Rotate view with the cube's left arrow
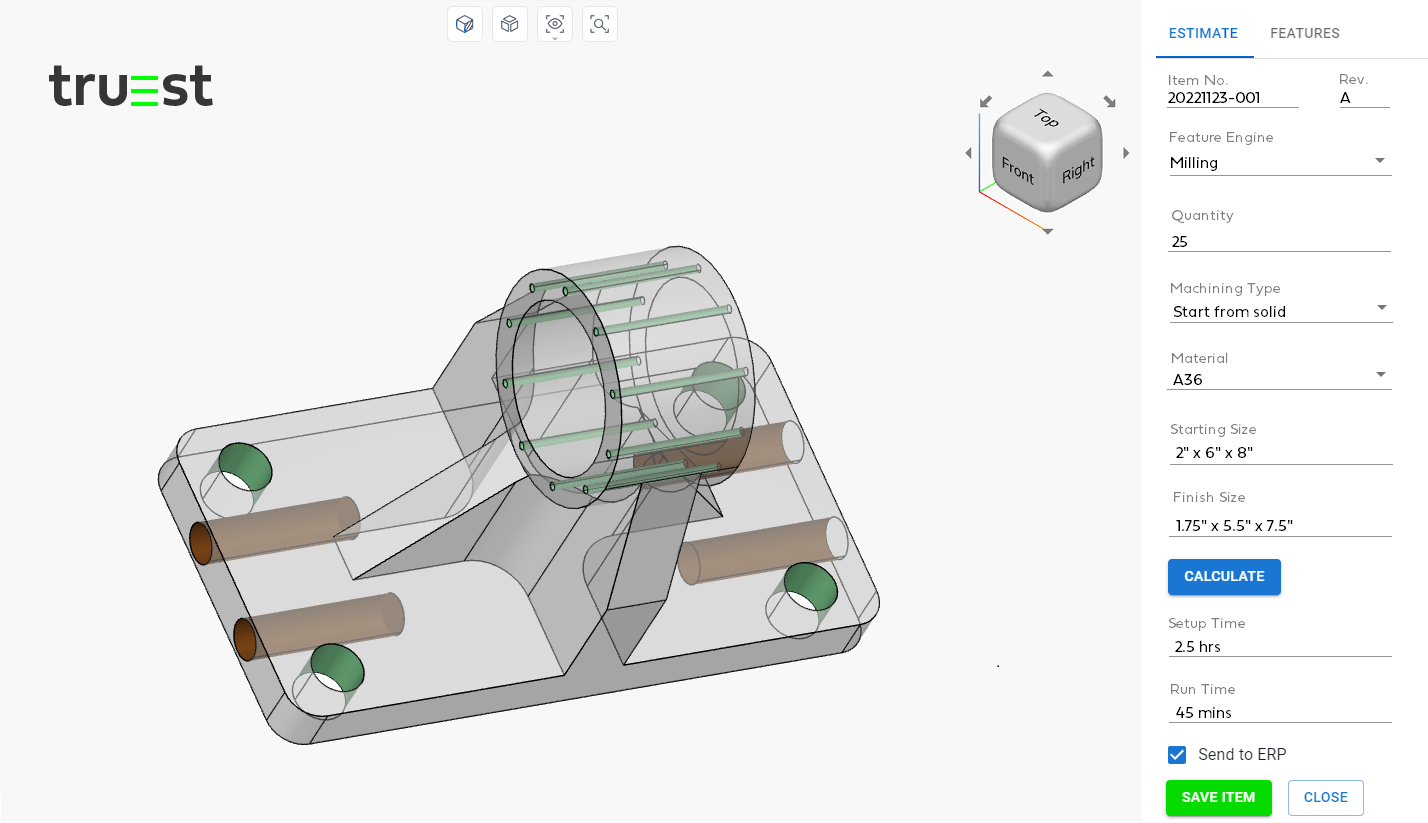 point(968,153)
